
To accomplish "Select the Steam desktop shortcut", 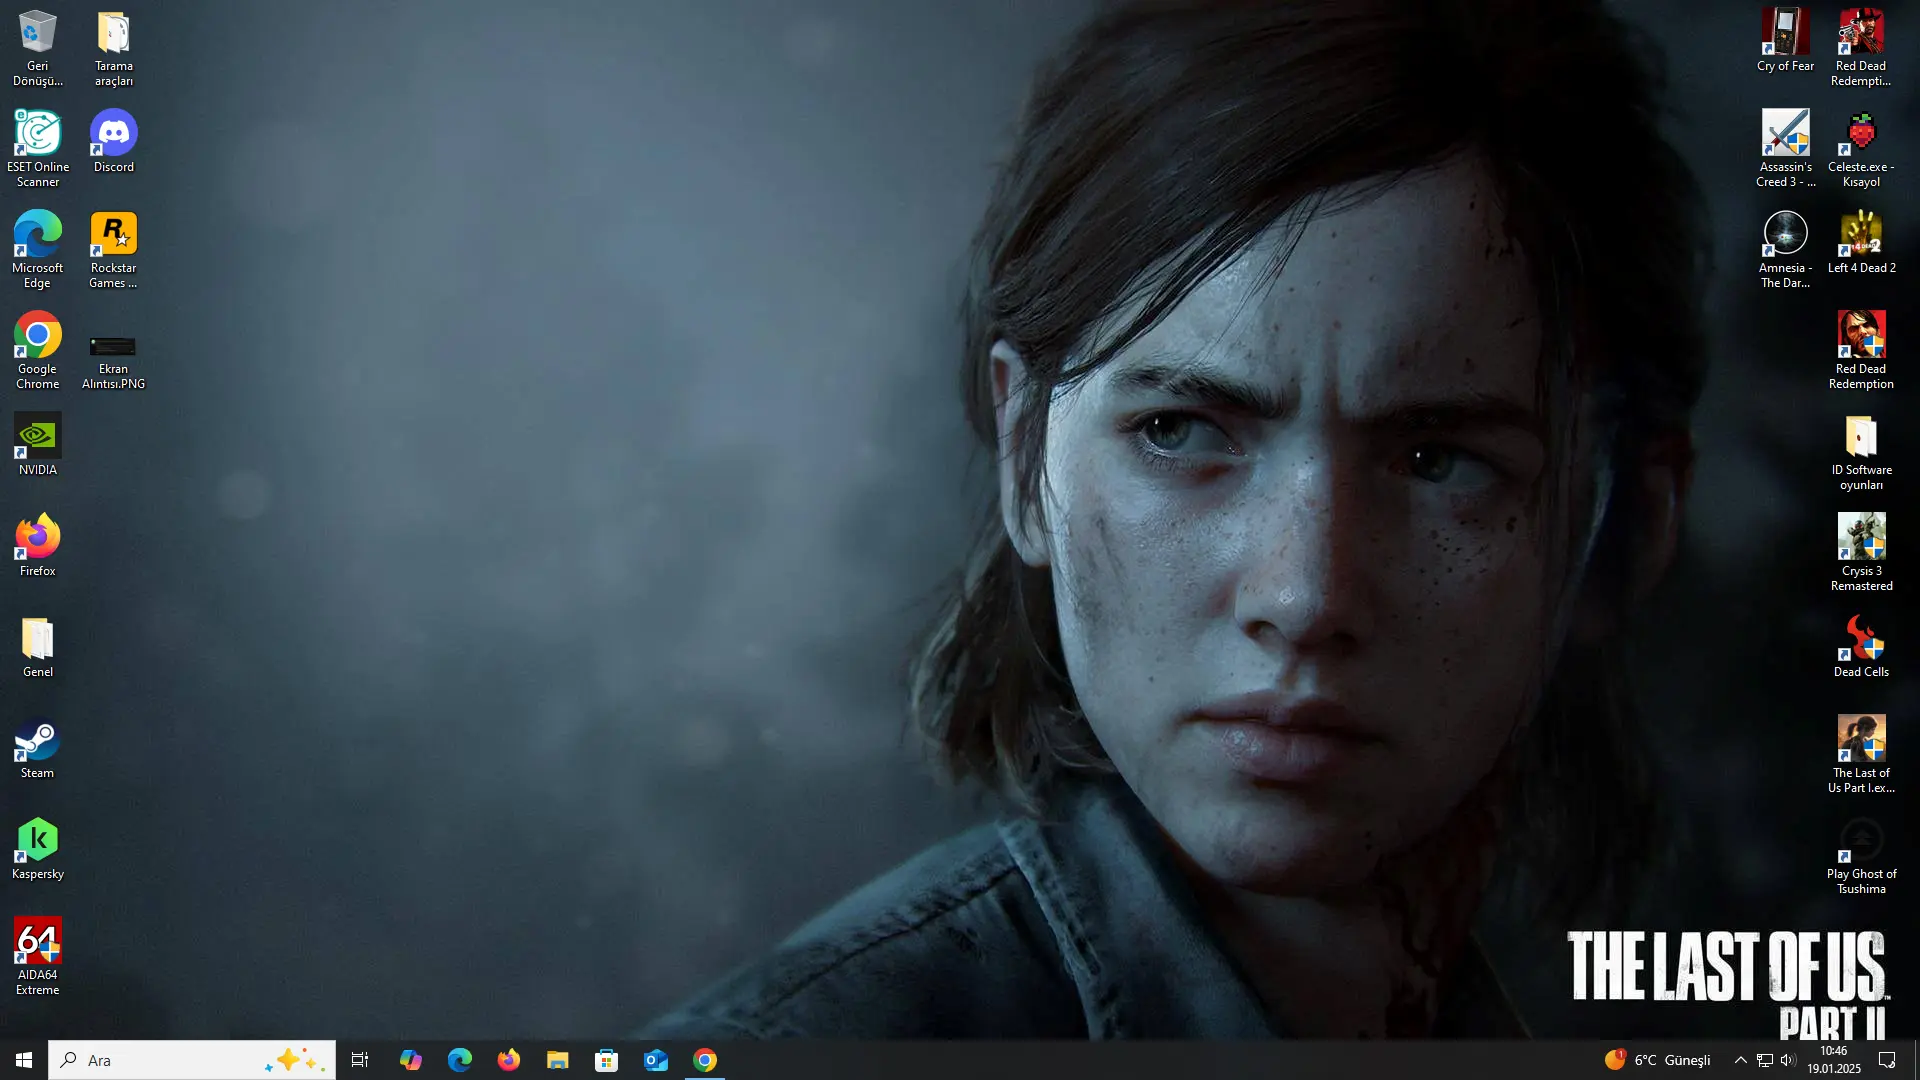I will pyautogui.click(x=38, y=748).
